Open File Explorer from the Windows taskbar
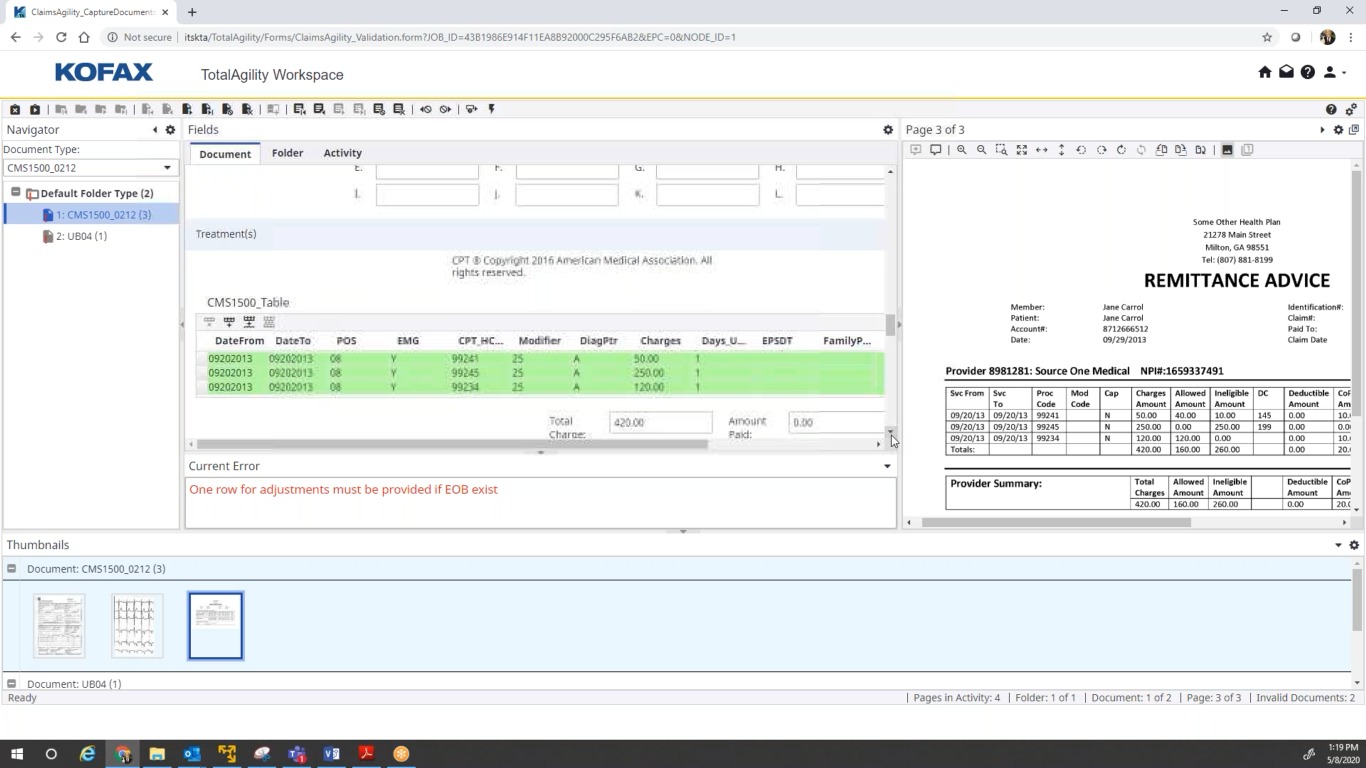 coord(157,754)
